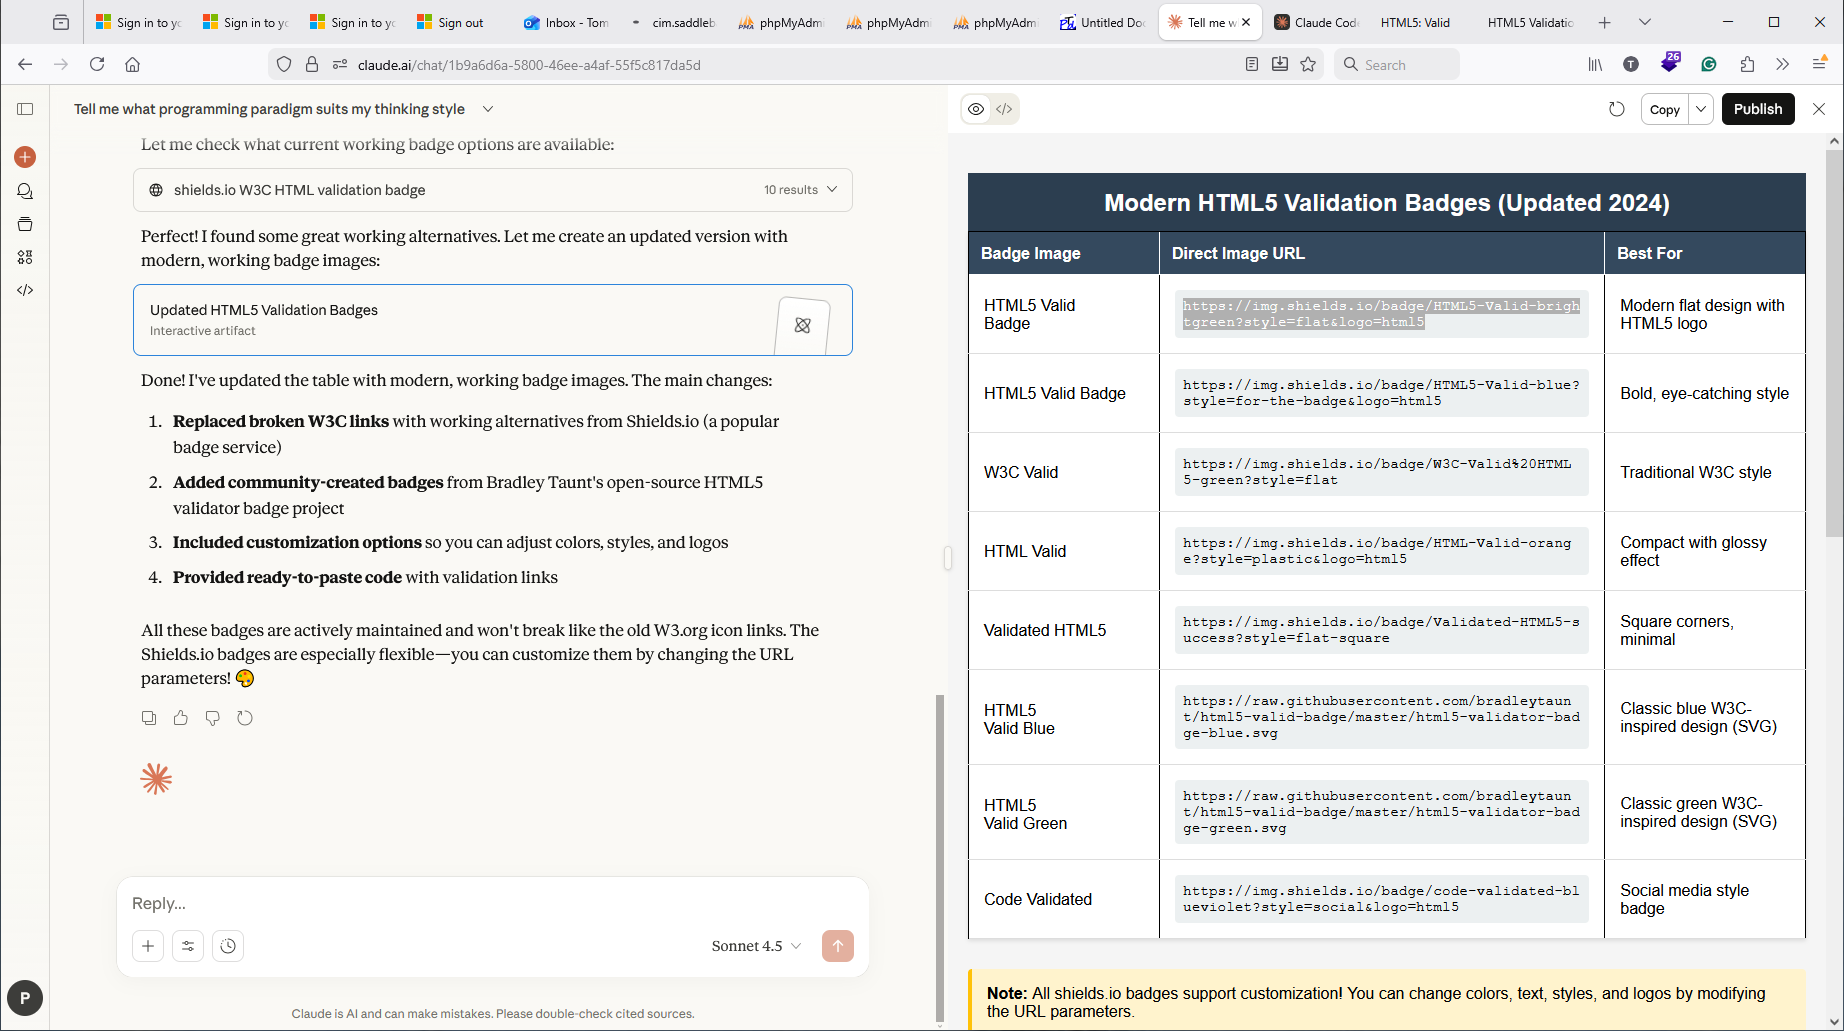1844x1031 pixels.
Task: Click the thumbs up feedback icon
Action: (x=181, y=718)
